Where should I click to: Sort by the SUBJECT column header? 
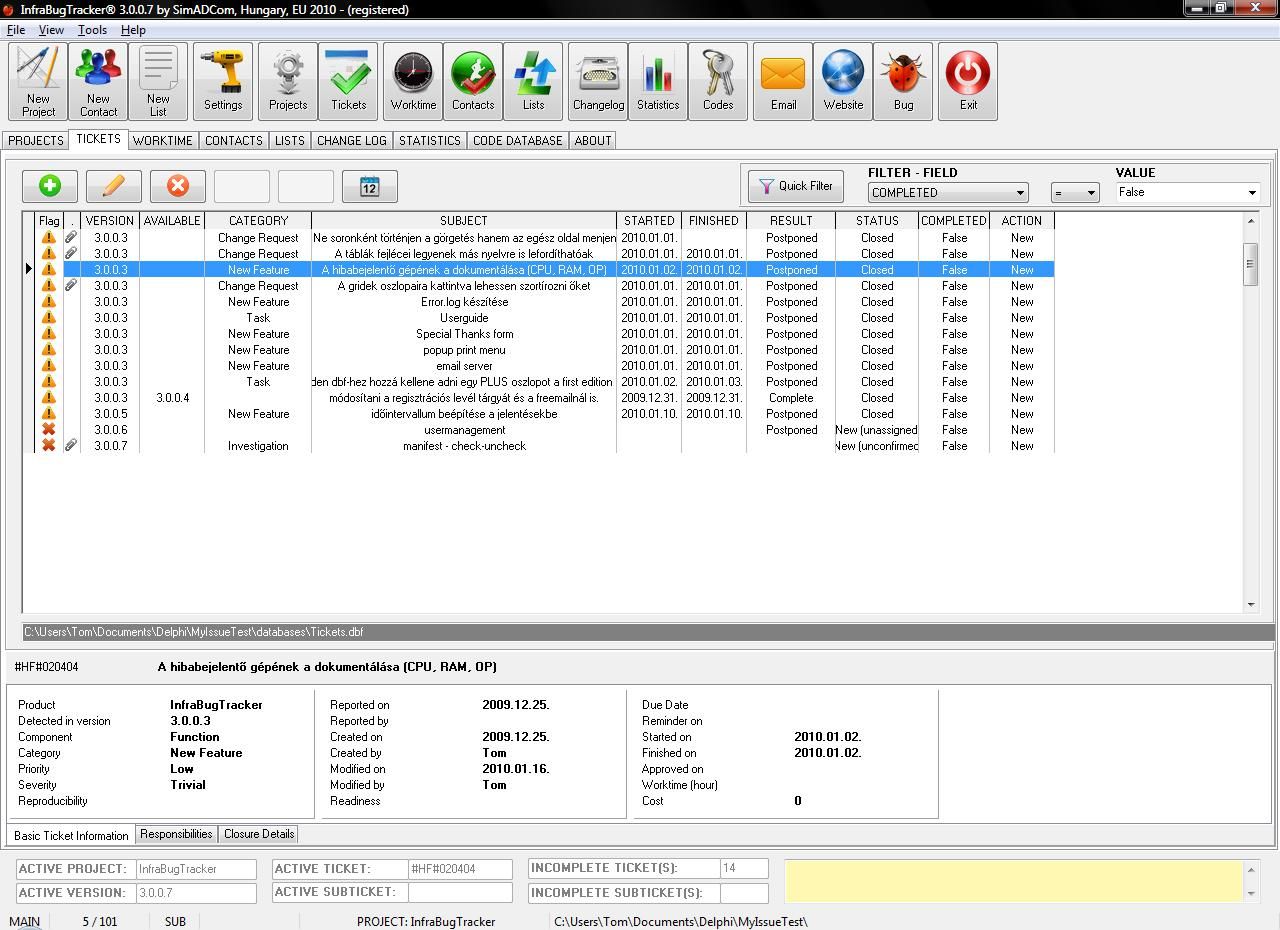point(464,221)
